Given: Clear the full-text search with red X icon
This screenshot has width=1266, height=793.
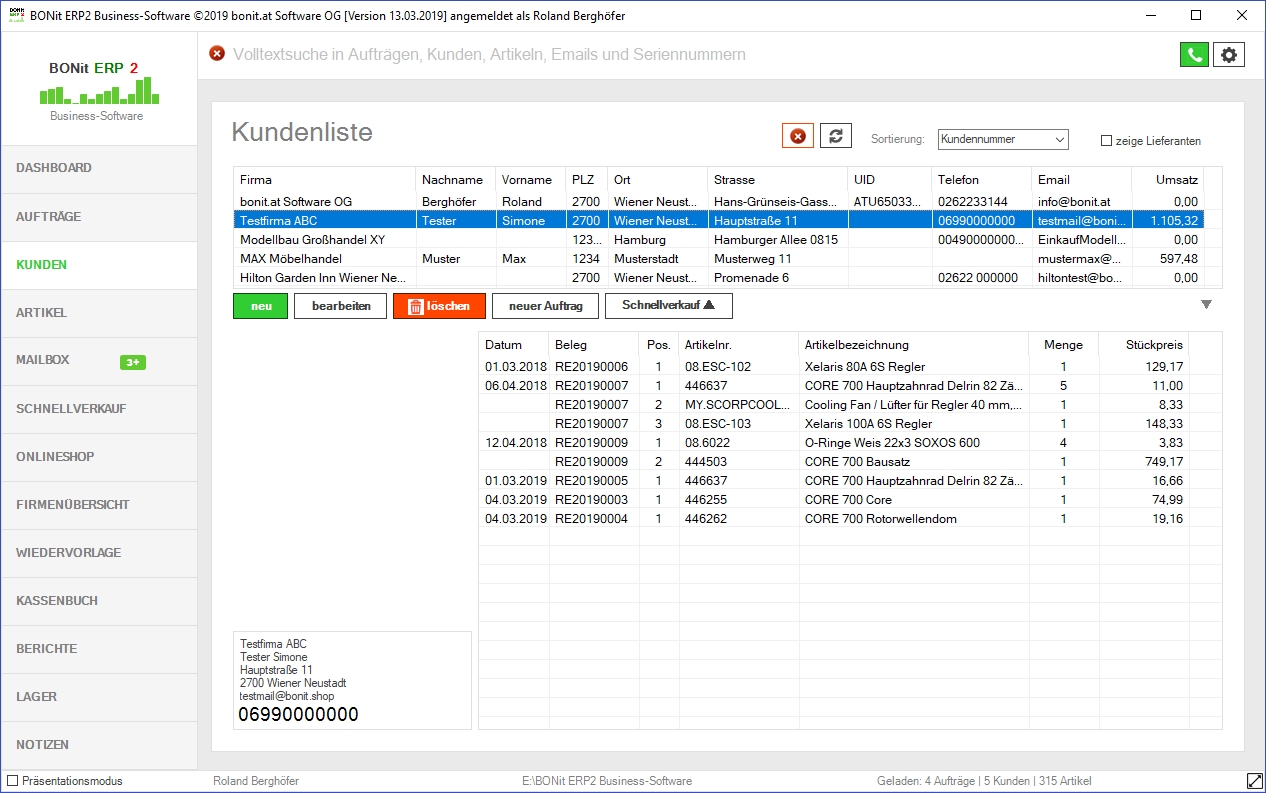Looking at the screenshot, I should (217, 54).
